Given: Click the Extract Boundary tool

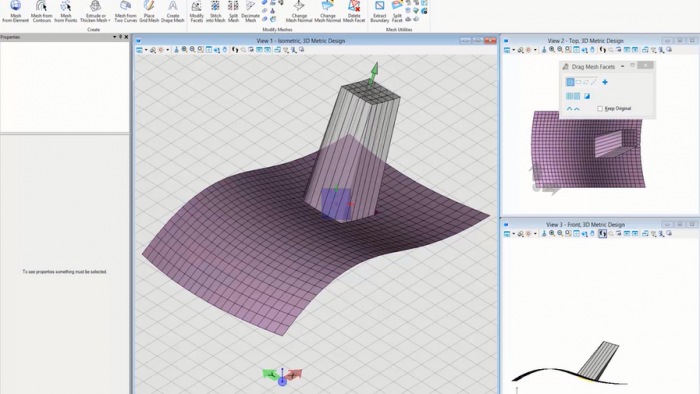Looking at the screenshot, I should pos(379,11).
